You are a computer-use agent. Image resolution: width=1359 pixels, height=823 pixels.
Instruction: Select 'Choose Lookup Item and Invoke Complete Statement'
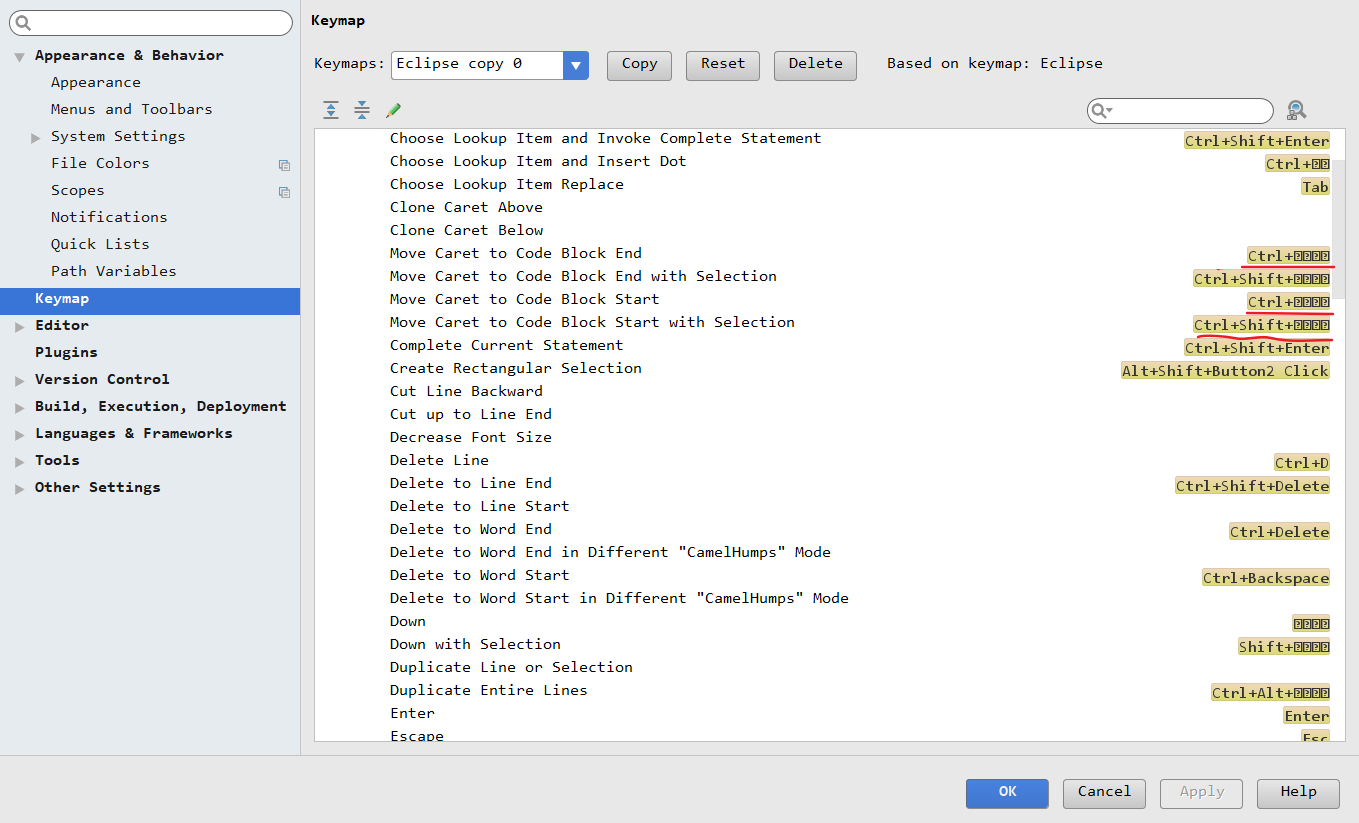pyautogui.click(x=605, y=139)
